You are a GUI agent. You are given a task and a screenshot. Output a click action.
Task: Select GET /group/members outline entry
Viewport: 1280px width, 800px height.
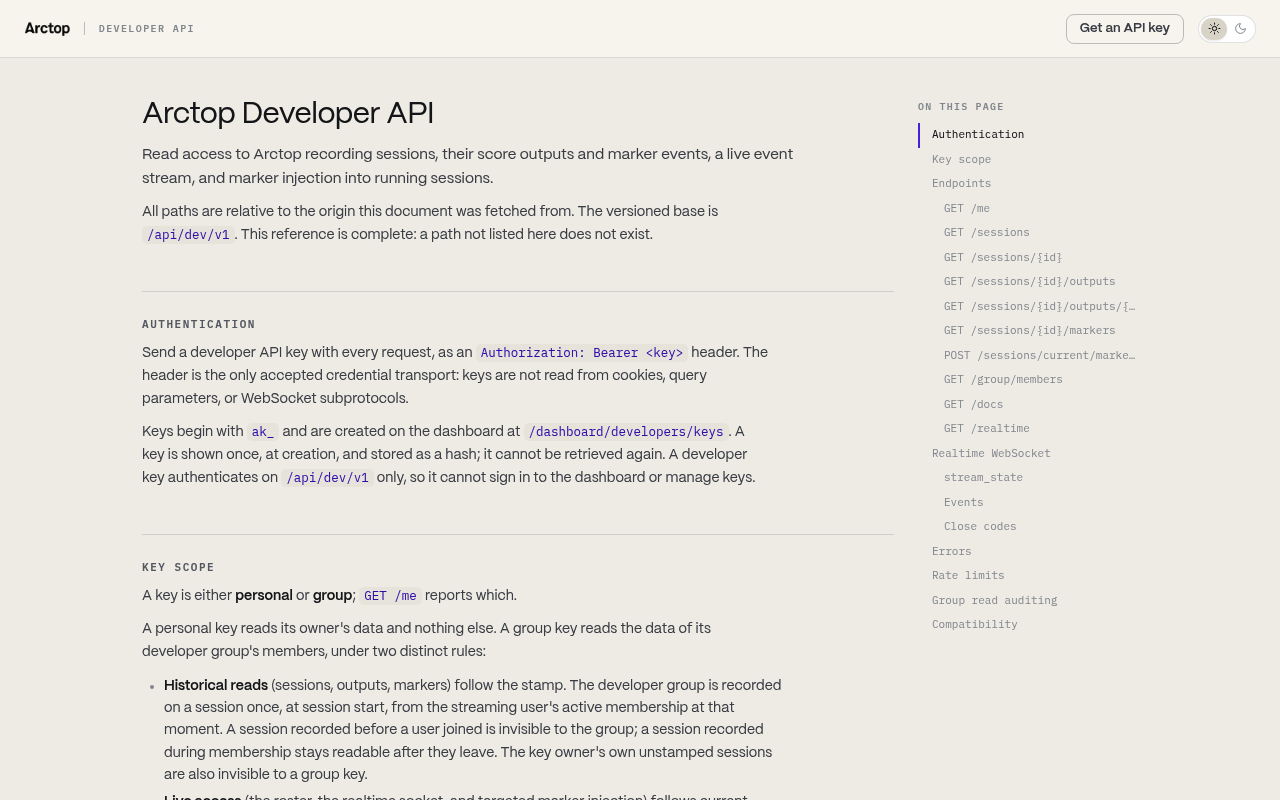(x=1003, y=380)
